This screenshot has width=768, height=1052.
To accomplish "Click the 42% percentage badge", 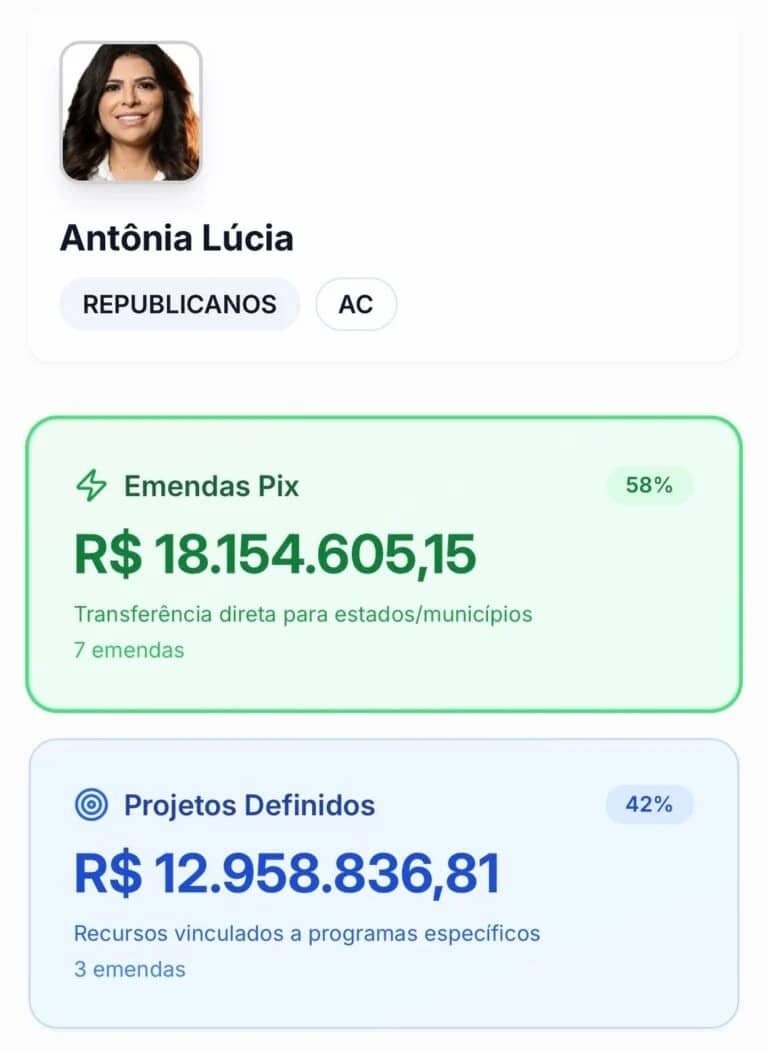I will point(649,804).
